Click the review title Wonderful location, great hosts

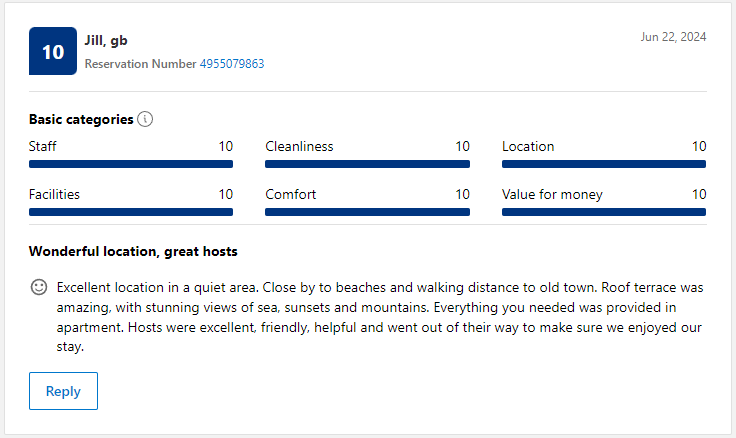tap(133, 252)
